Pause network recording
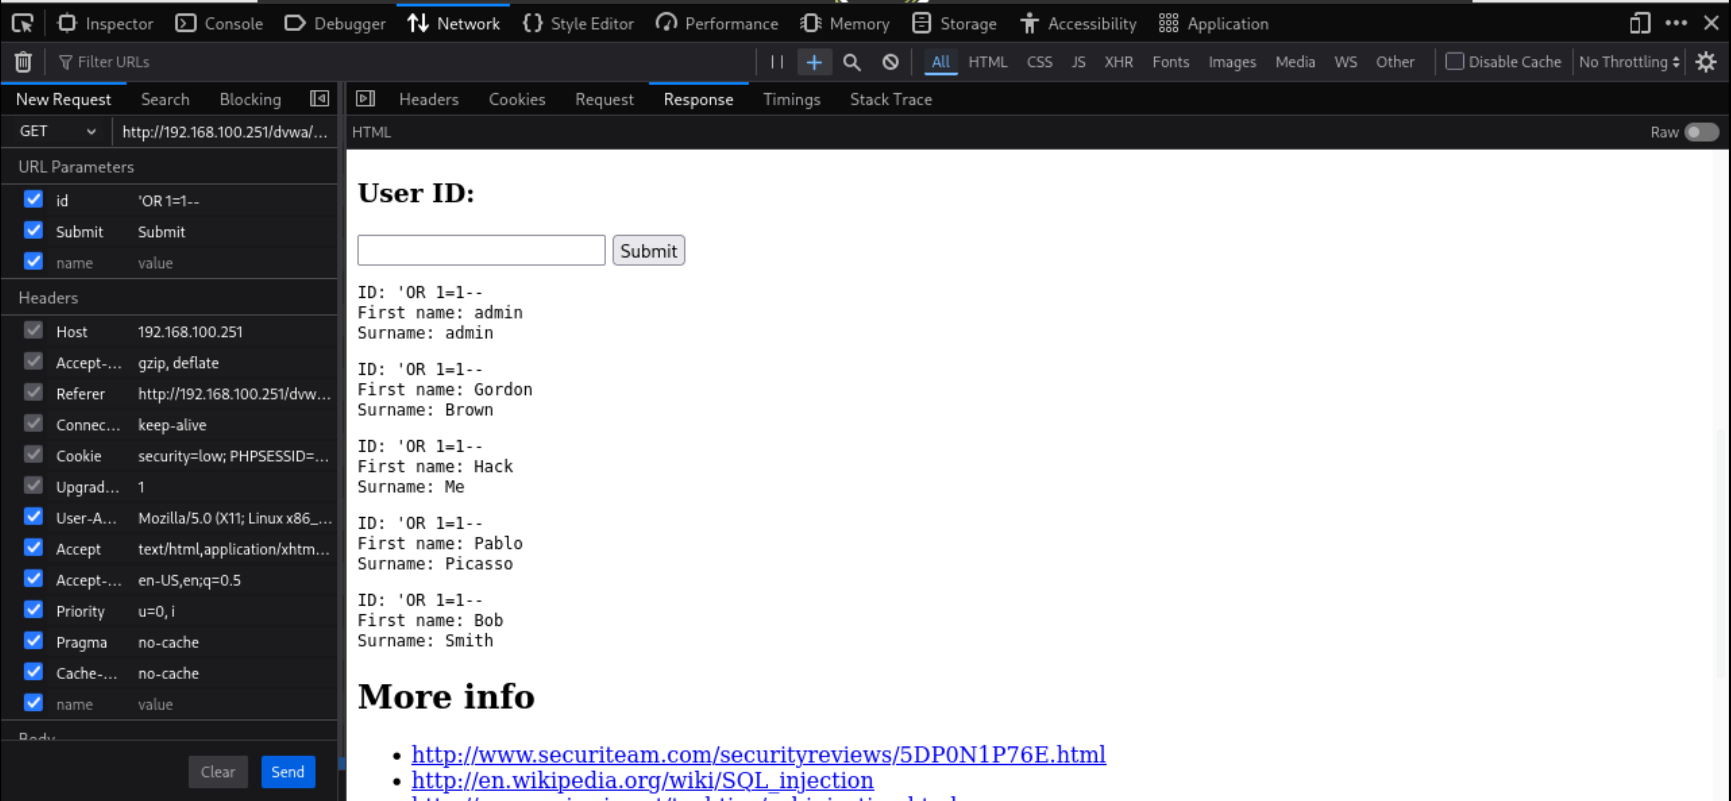The width and height of the screenshot is (1731, 801). (x=777, y=62)
